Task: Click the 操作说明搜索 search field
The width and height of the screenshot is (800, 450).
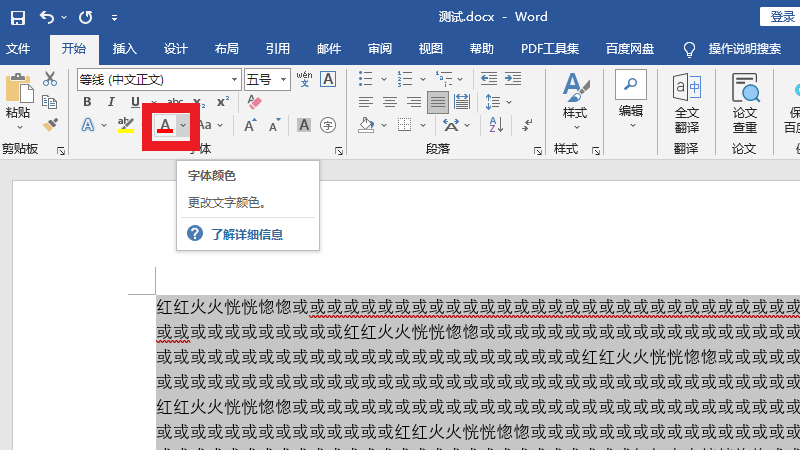Action: coord(744,48)
